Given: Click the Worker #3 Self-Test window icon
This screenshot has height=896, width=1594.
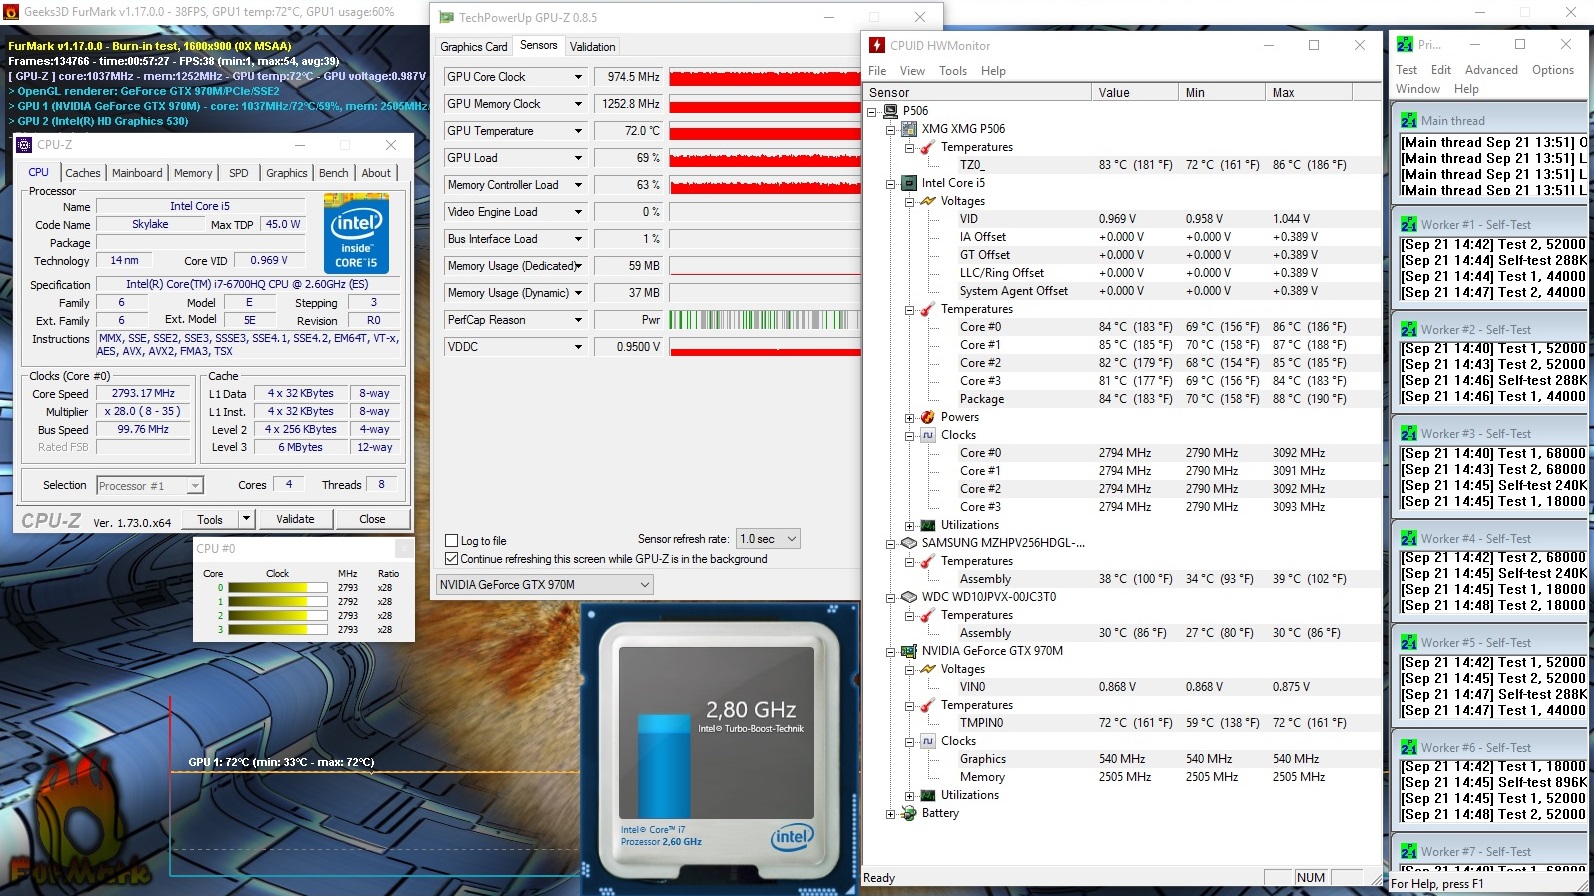Looking at the screenshot, I should click(1408, 434).
